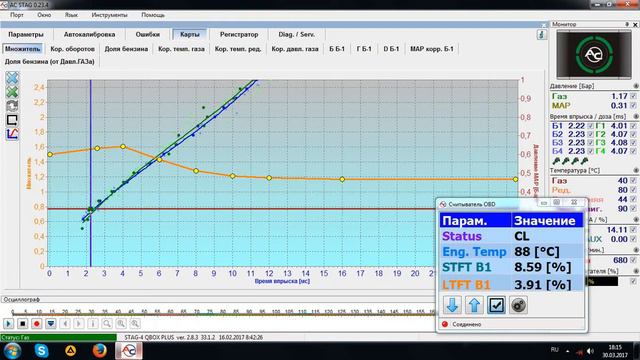Viewport: 640px width, 360px height.
Task: Toggle the 14.11 value checkbox
Action: tap(633, 229)
